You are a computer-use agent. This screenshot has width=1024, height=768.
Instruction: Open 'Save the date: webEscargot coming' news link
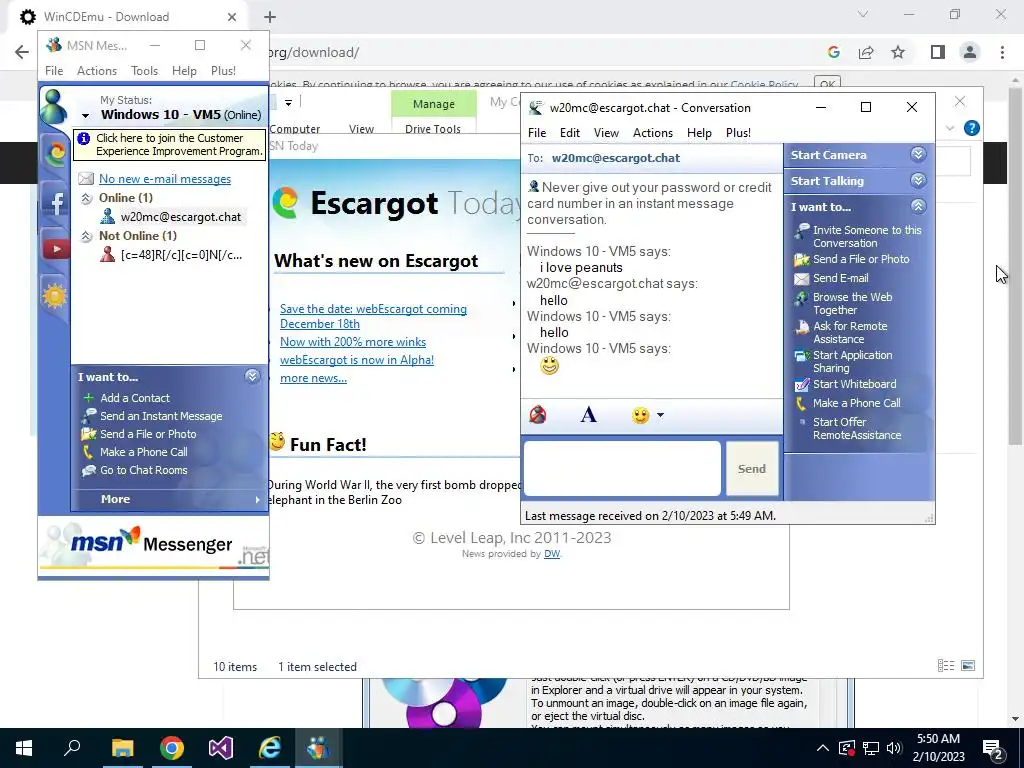373,316
